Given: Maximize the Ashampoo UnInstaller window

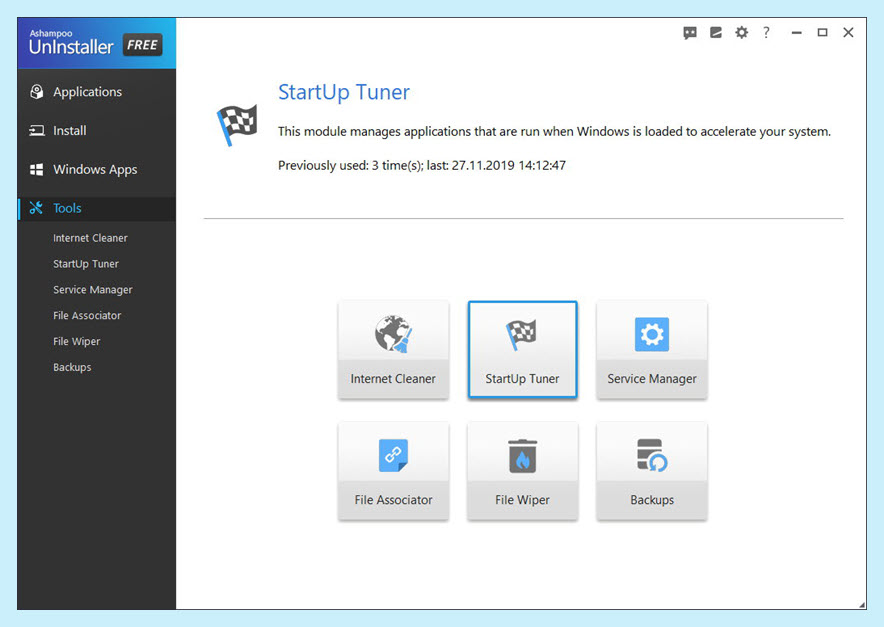Looking at the screenshot, I should click(823, 33).
